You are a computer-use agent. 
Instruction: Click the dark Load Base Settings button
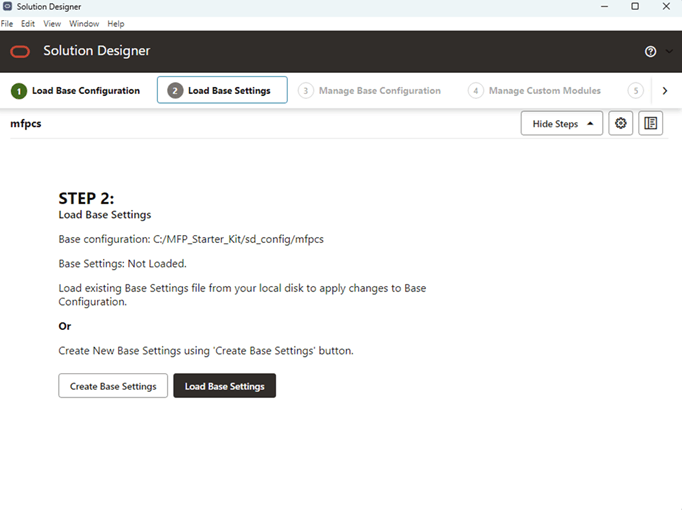click(x=224, y=386)
